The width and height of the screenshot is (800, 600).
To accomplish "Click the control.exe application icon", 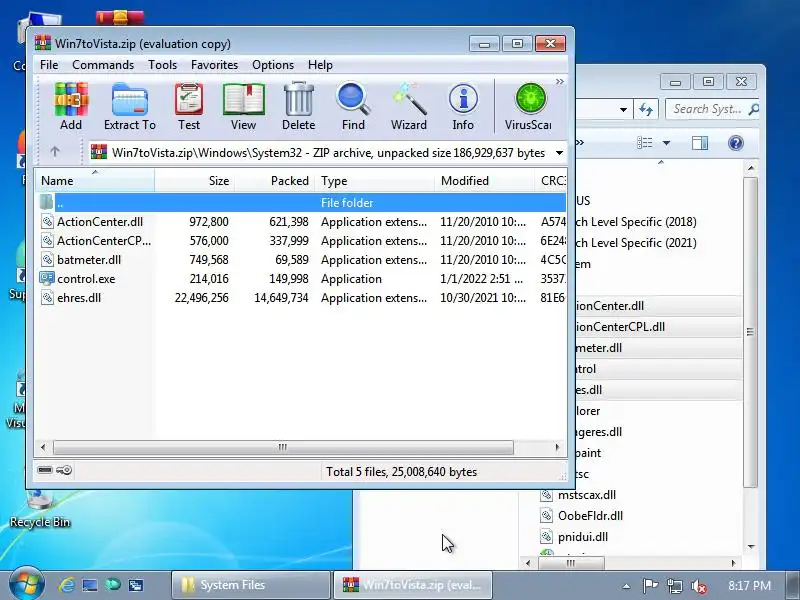I will point(47,279).
